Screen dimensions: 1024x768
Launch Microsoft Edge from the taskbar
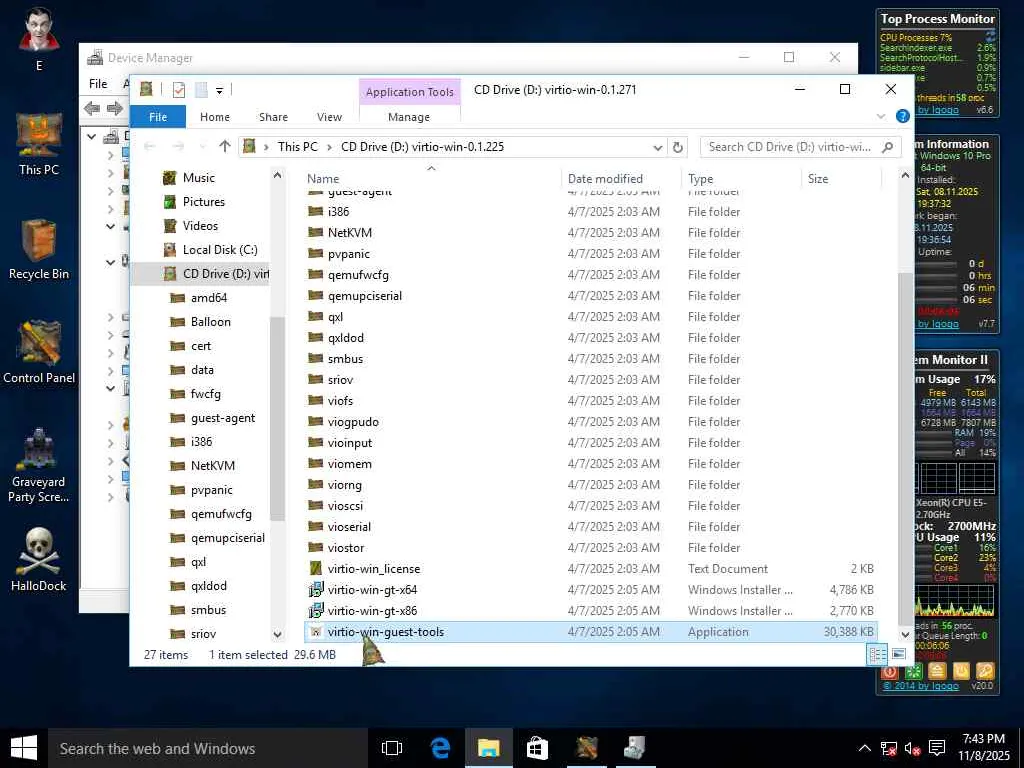pyautogui.click(x=441, y=748)
